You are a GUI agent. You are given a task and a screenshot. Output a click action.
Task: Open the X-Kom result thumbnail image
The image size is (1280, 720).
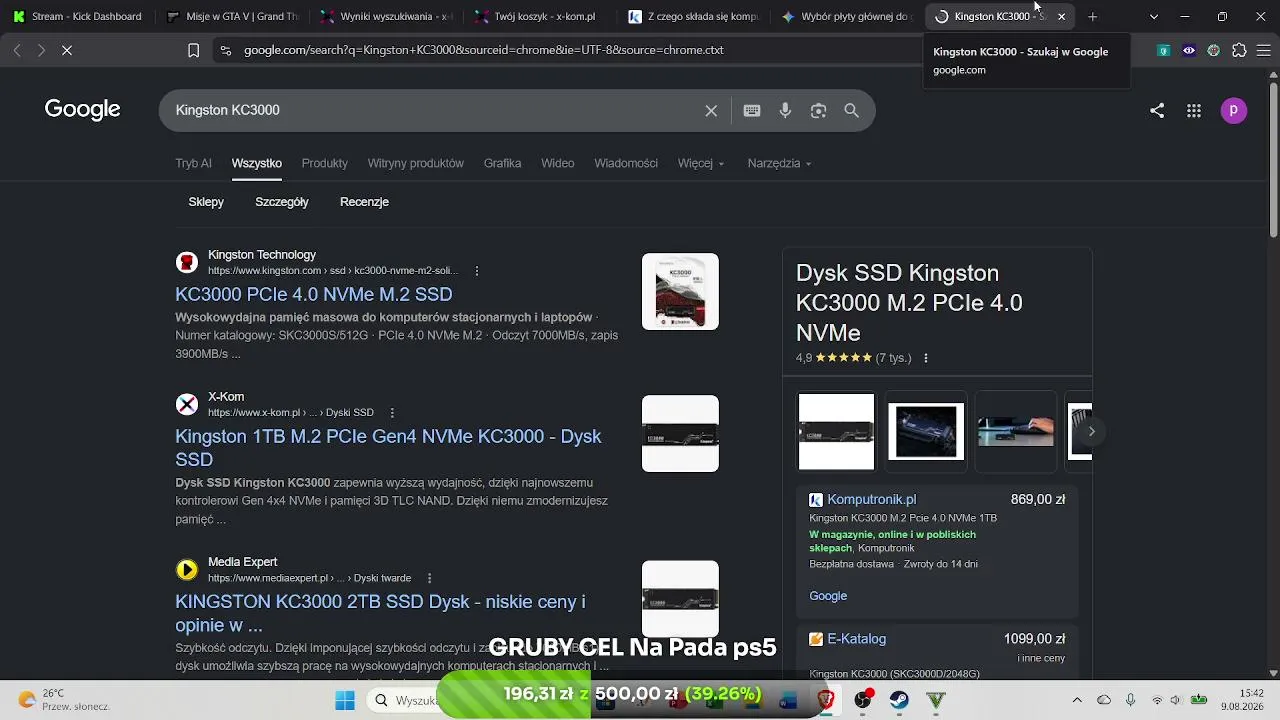680,433
